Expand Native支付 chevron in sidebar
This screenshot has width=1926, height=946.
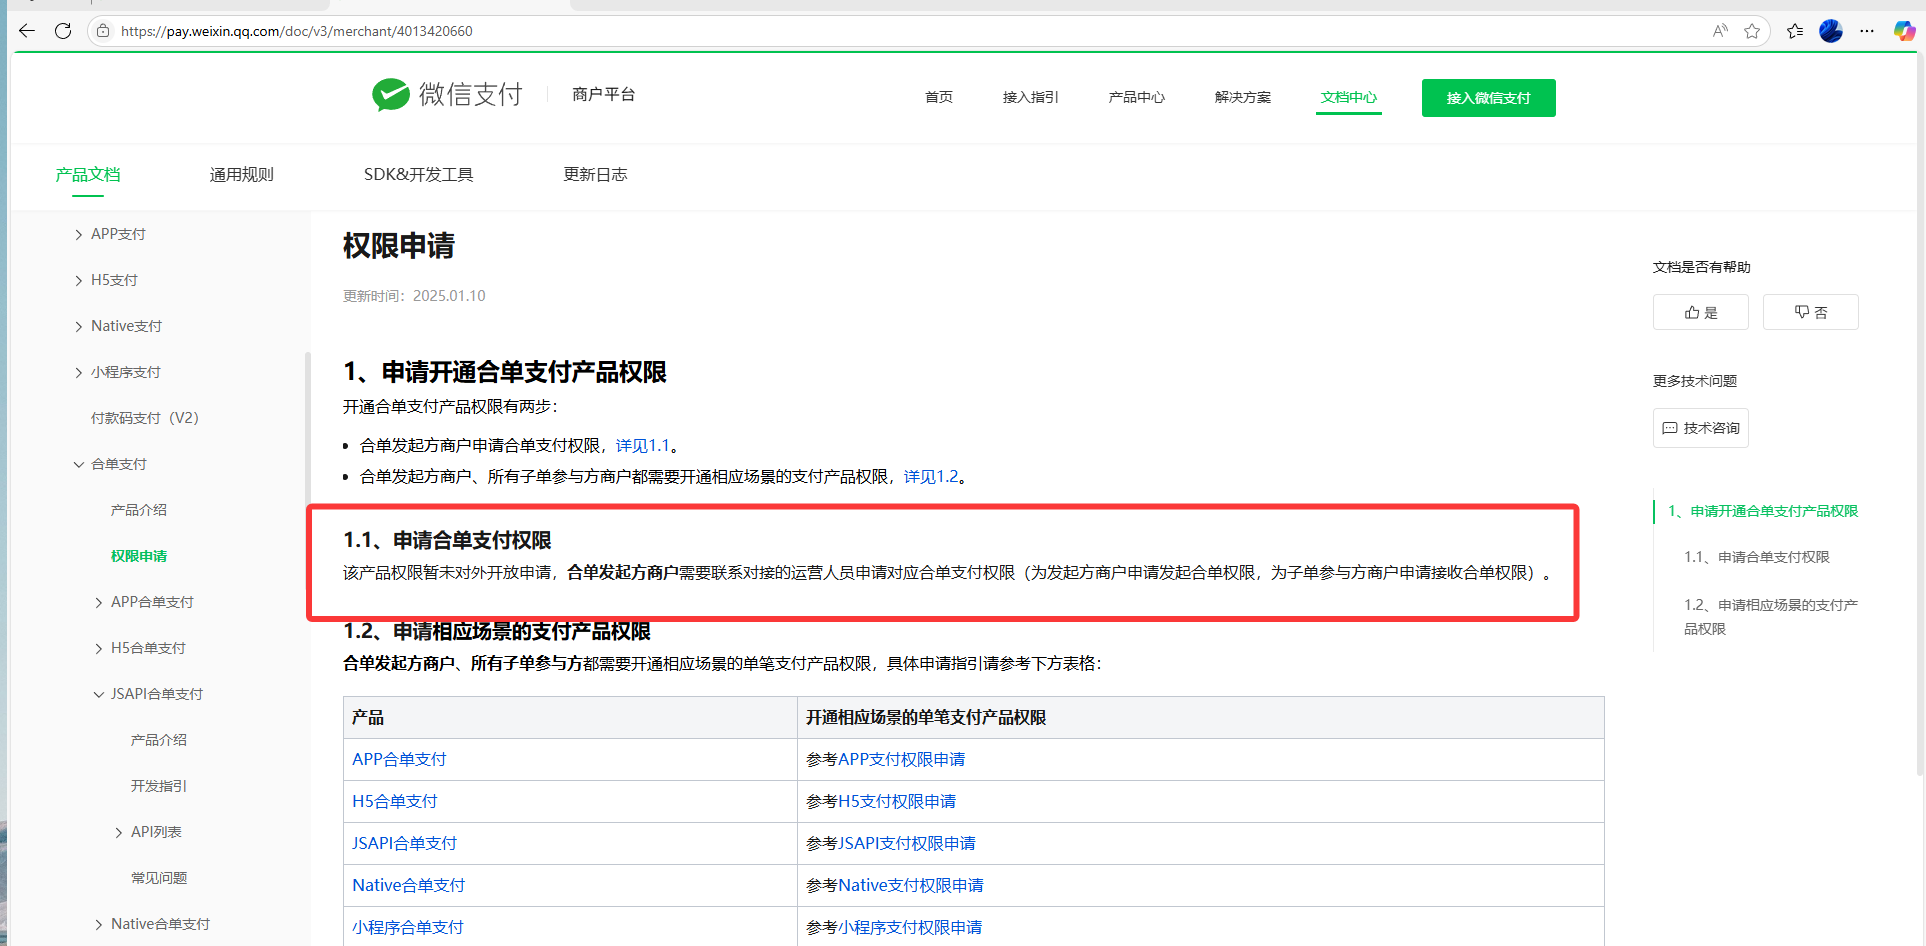click(x=79, y=326)
